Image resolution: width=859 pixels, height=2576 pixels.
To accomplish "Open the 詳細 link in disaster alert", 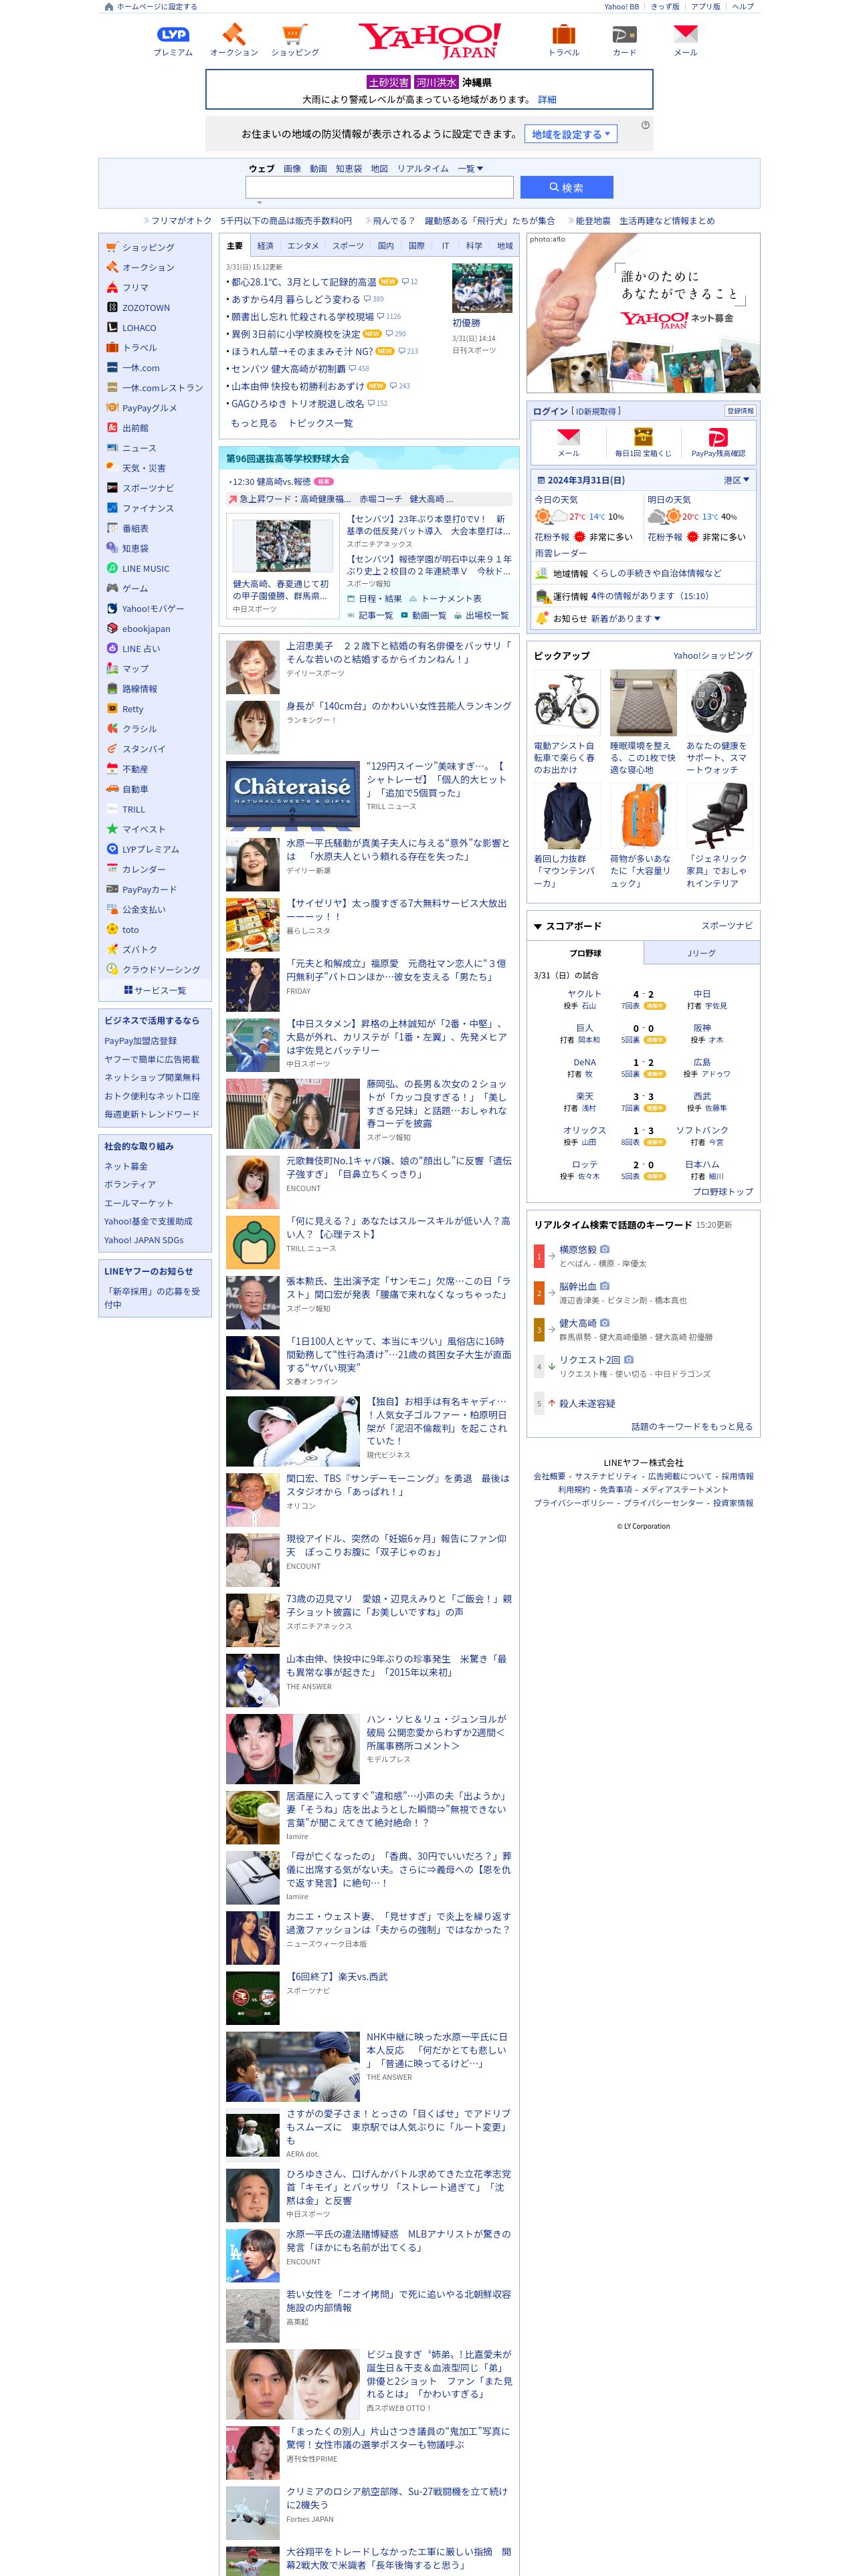I will 547,99.
